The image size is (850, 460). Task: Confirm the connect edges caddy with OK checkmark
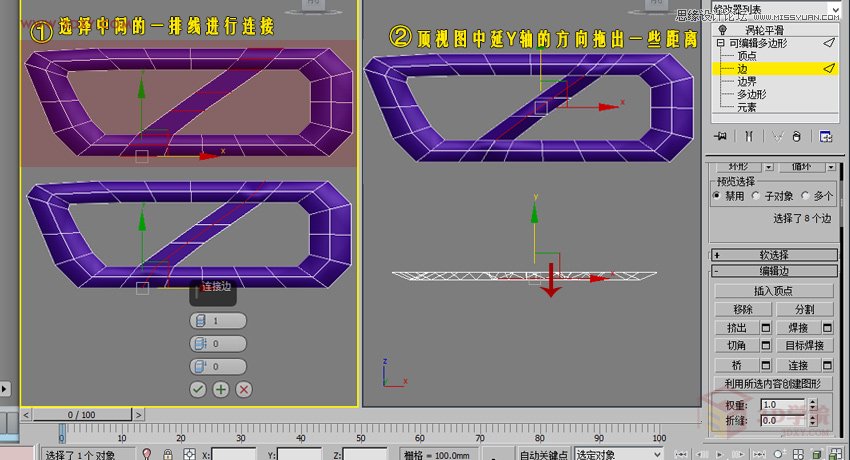click(x=198, y=388)
